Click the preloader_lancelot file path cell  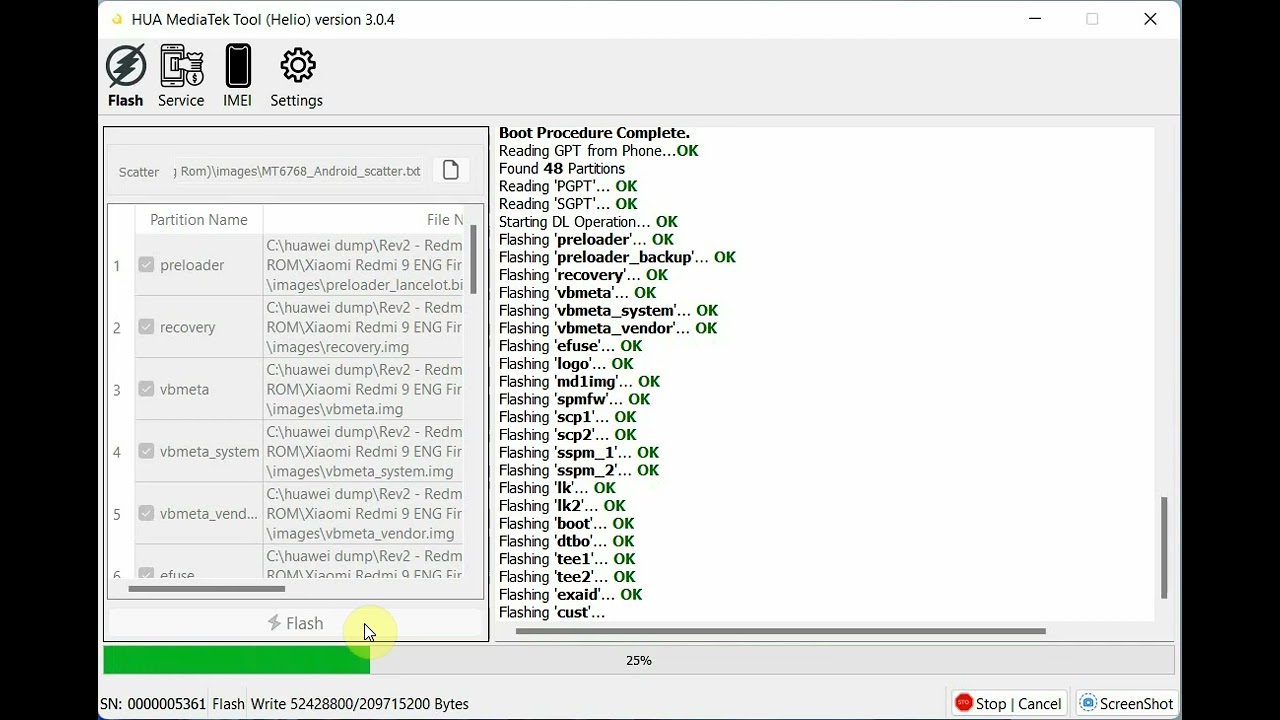pos(364,265)
